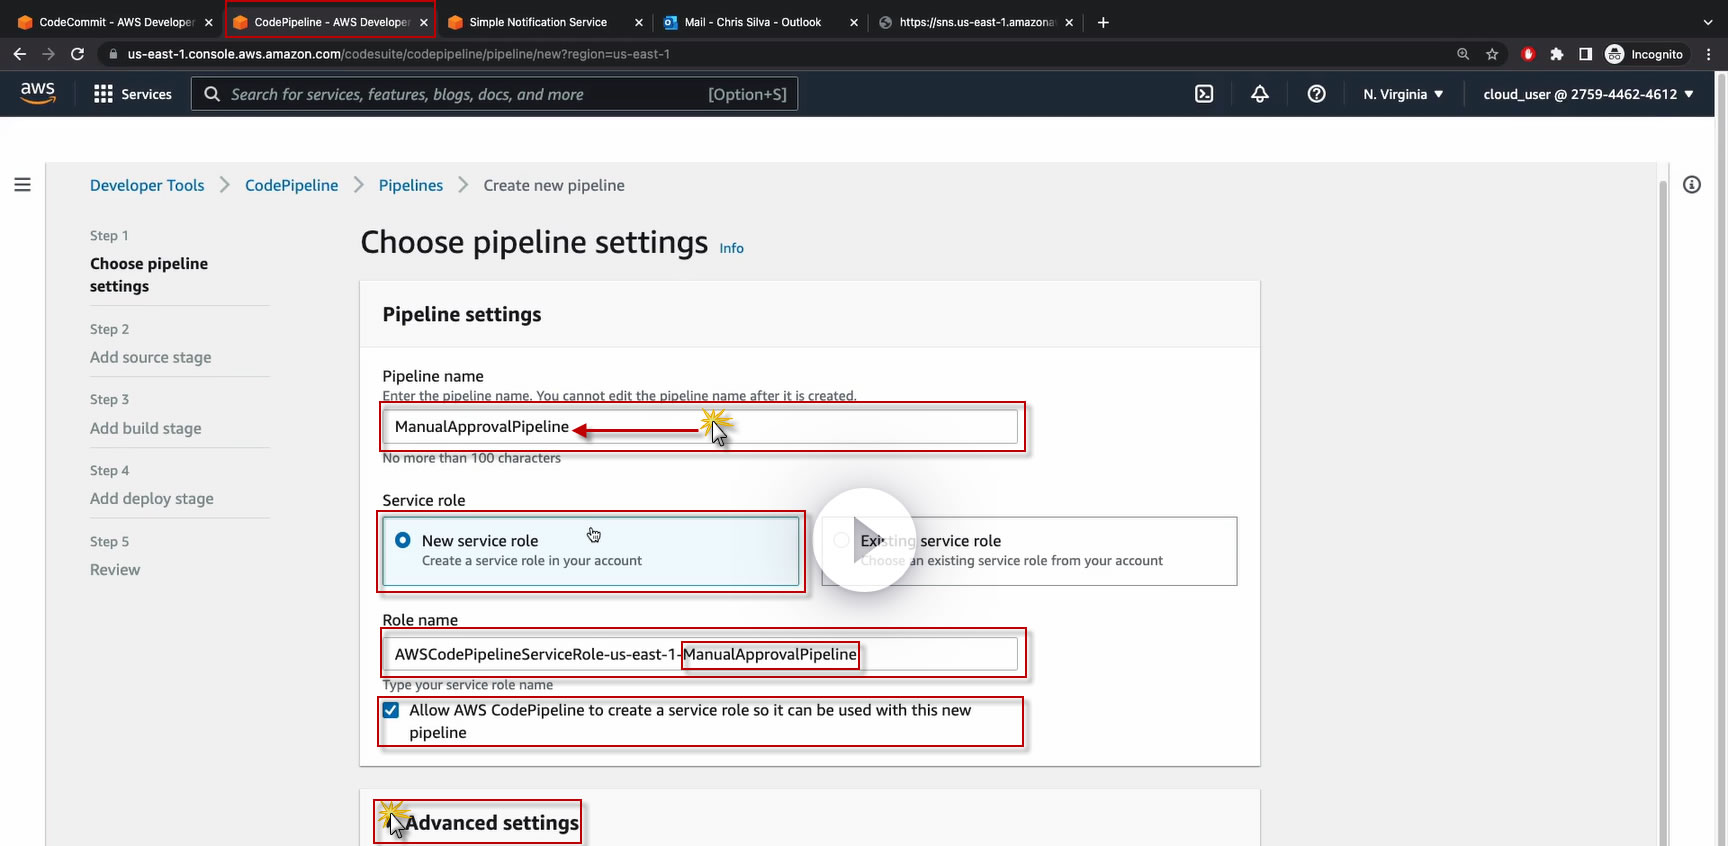Viewport: 1728px width, 846px height.
Task: Open a new browser tab
Action: (1103, 22)
